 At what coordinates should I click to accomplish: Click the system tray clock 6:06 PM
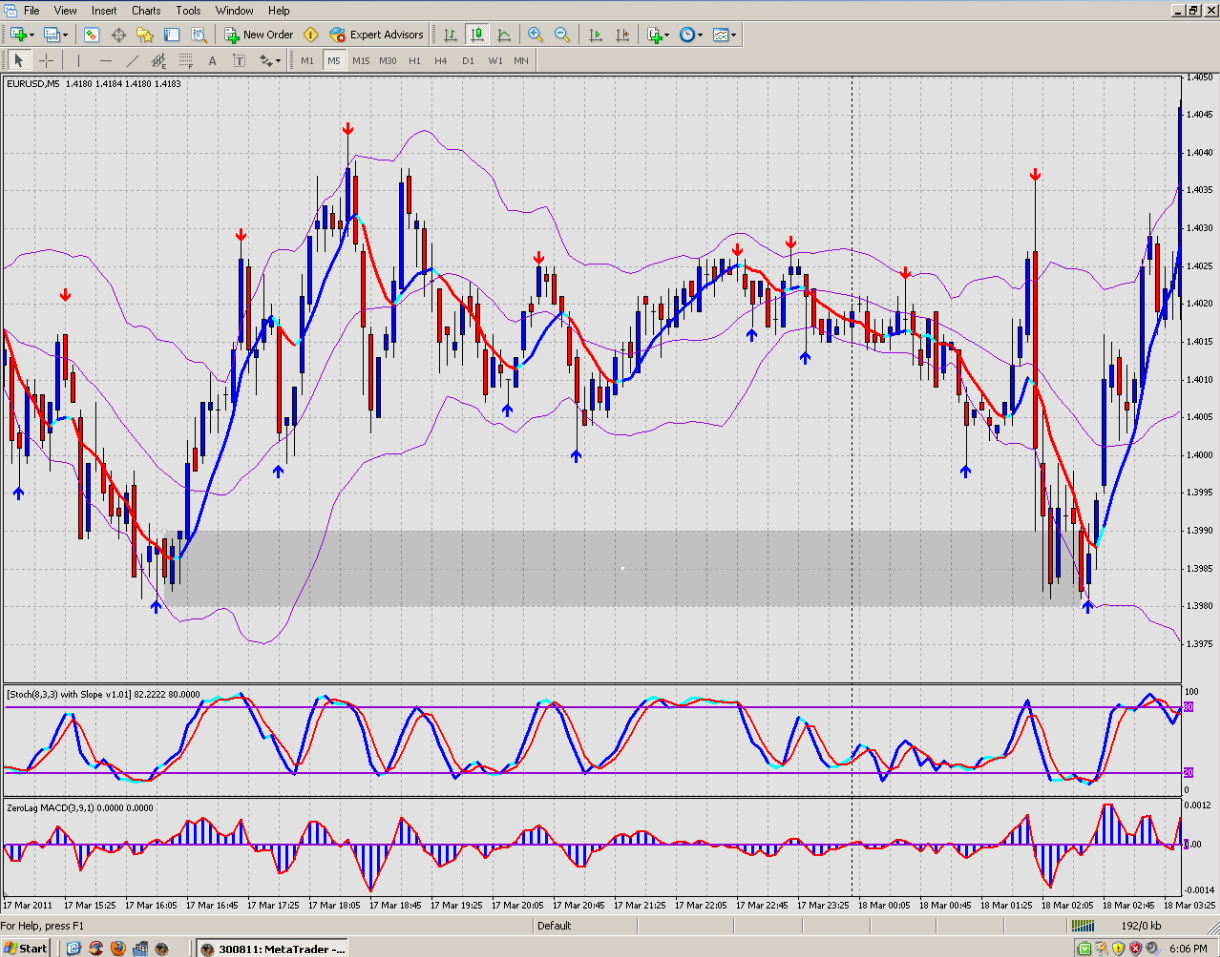(x=1187, y=947)
